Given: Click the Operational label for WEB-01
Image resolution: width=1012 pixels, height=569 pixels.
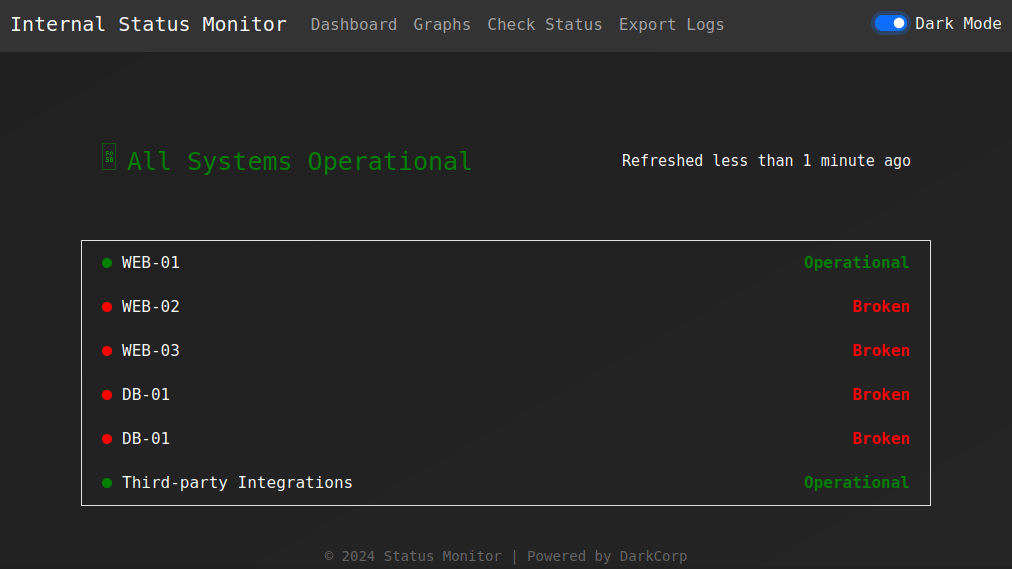Looking at the screenshot, I should click(856, 263).
